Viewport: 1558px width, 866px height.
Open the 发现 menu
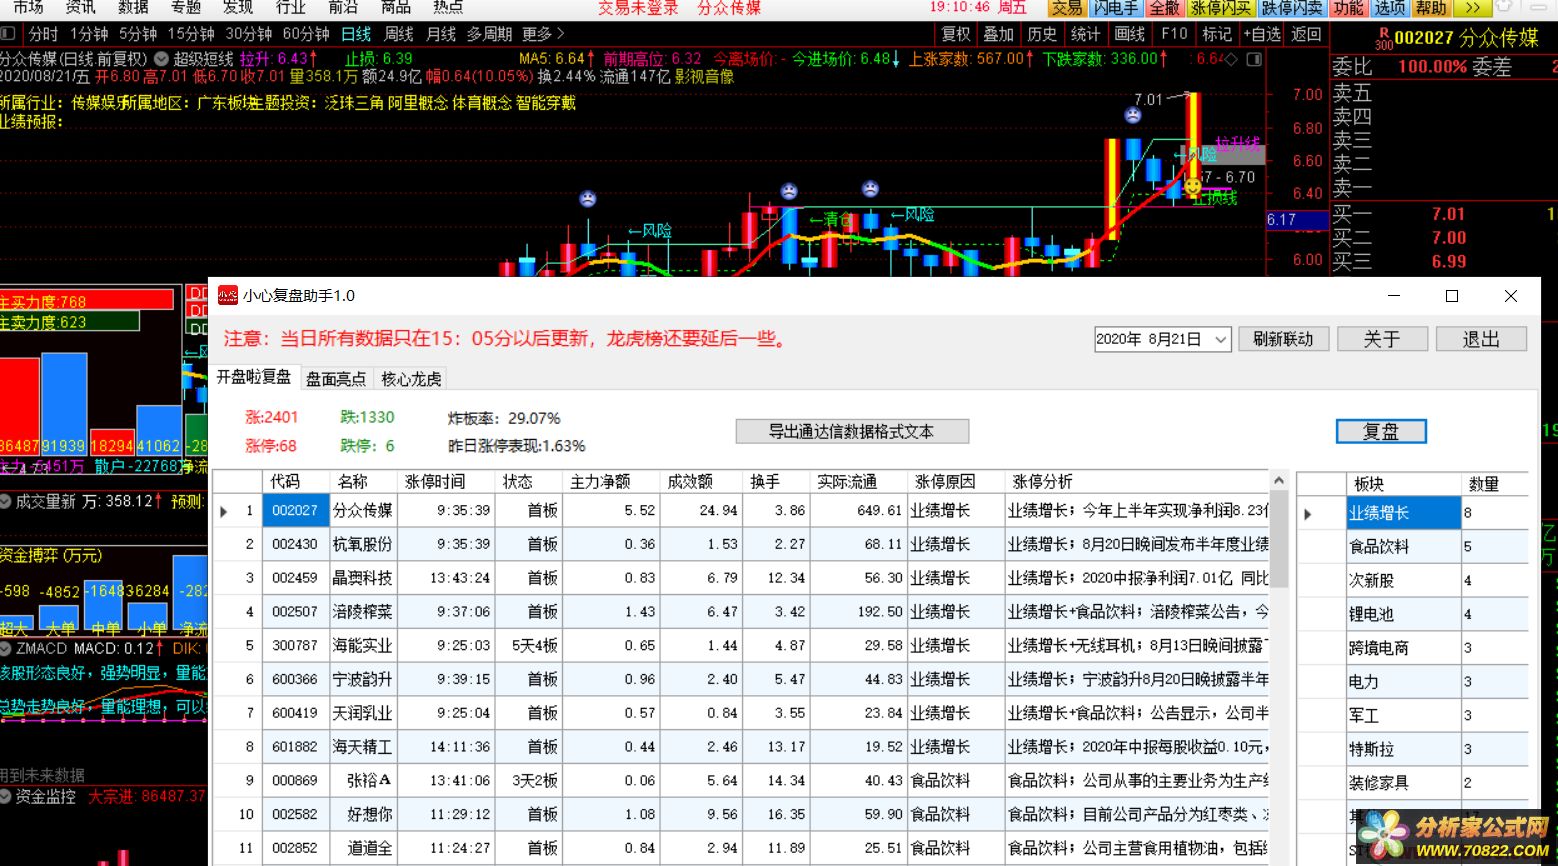click(x=238, y=7)
